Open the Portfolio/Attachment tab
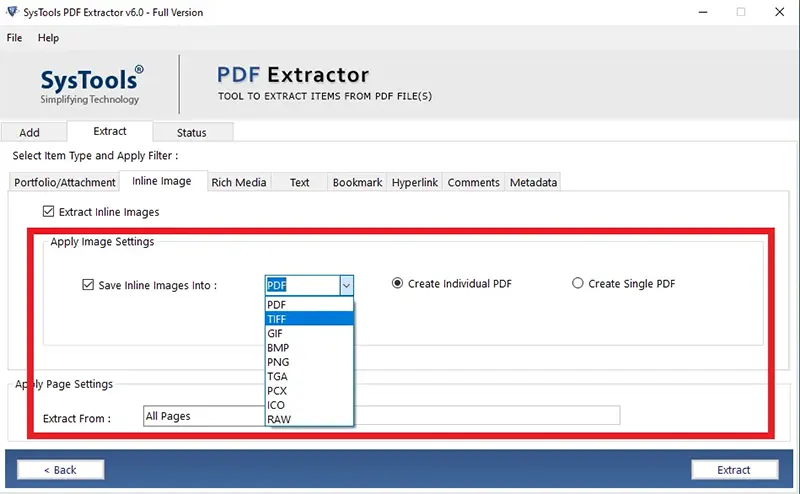800x494 pixels. 65,182
